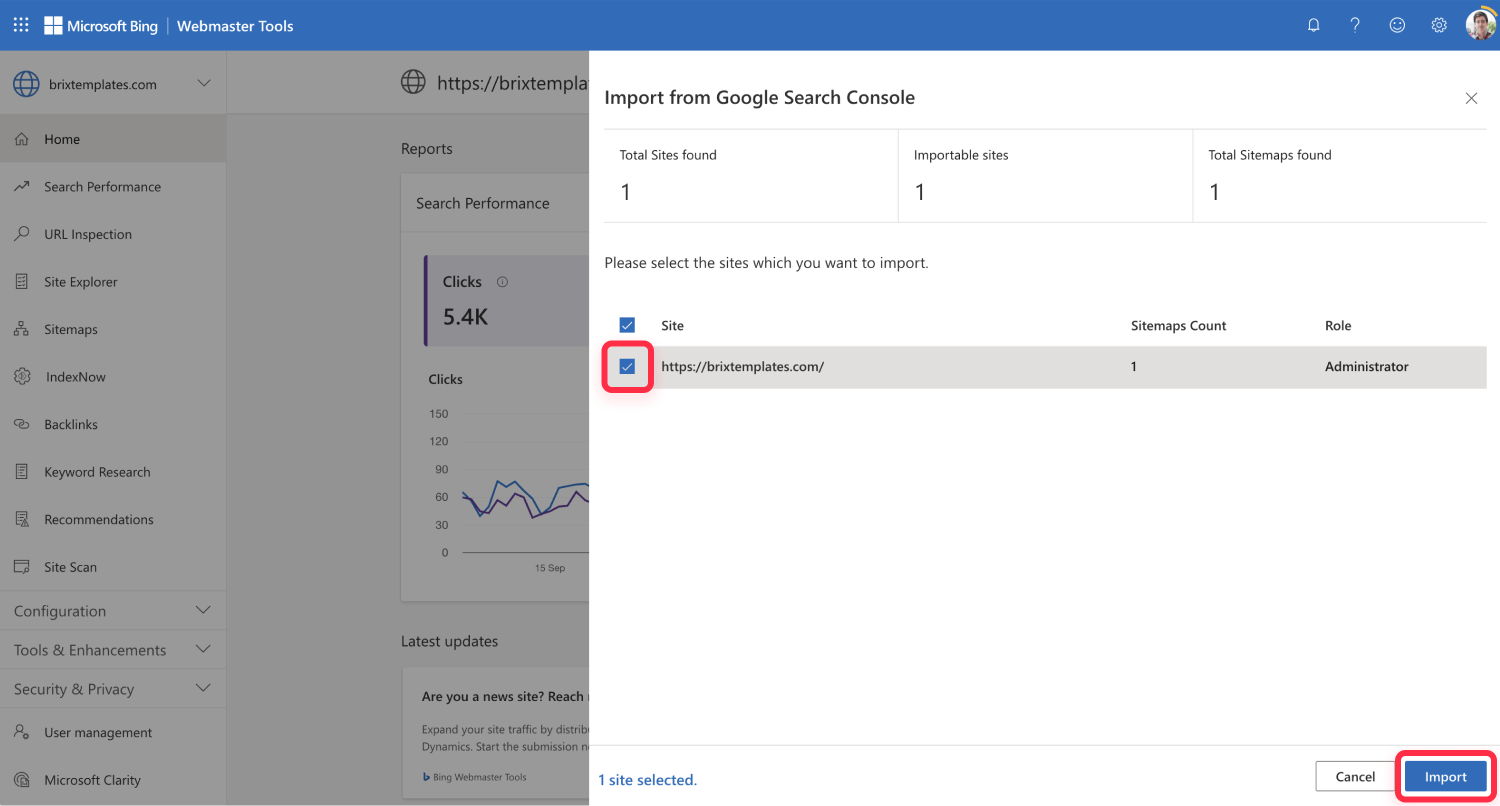Expand the Tools & Enhancements section
This screenshot has height=806, width=1500.
coord(113,650)
